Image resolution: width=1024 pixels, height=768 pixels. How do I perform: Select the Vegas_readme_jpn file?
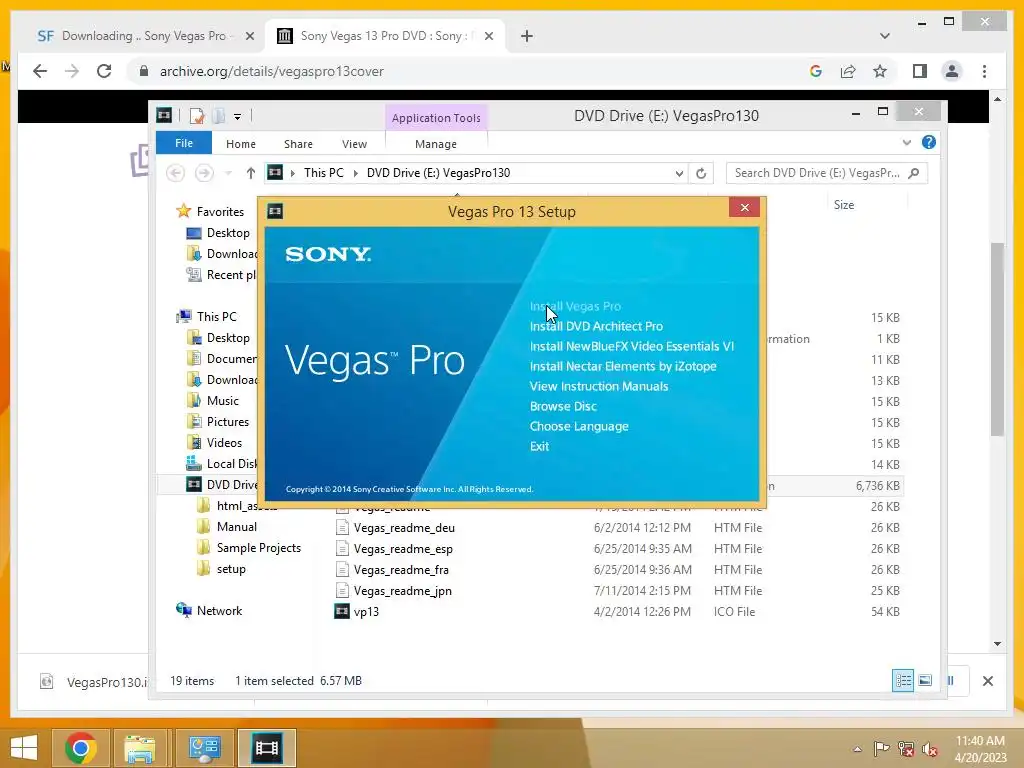[x=402, y=590]
